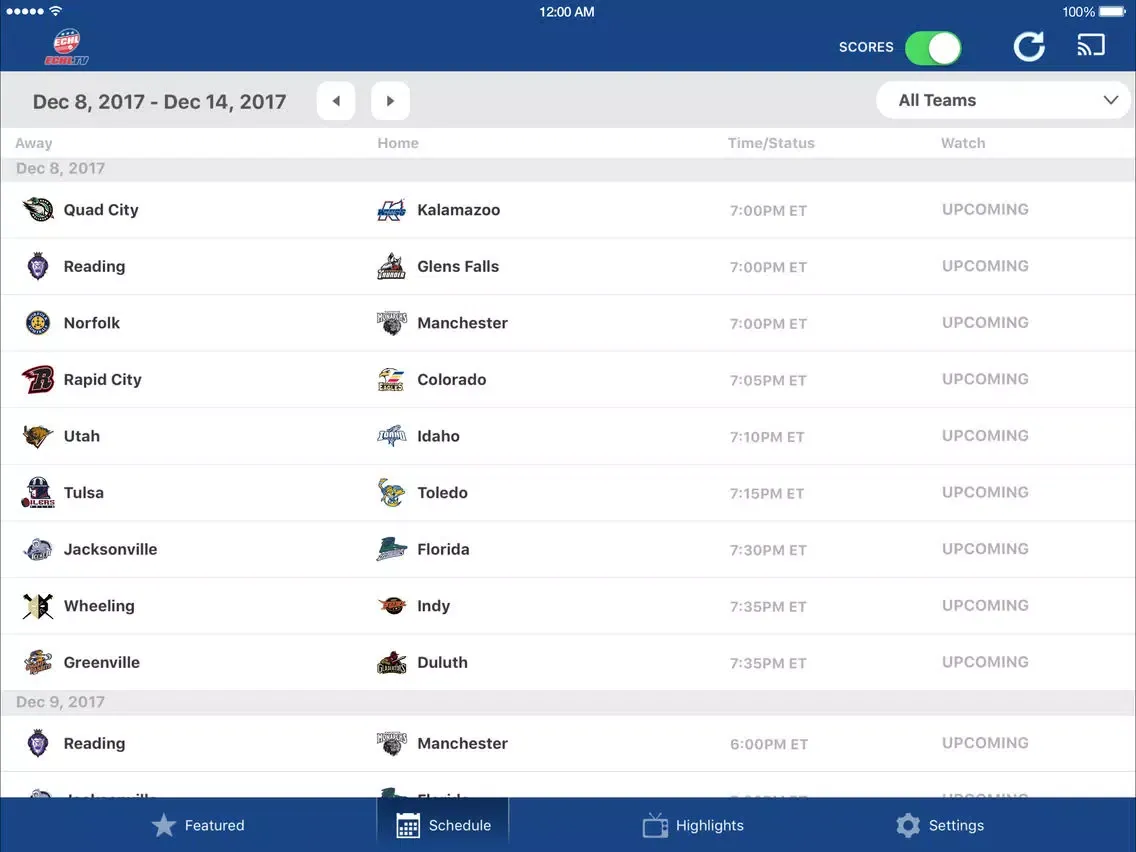Select the Wheeling team name
Screen dimensions: 1136x852
coord(99,606)
